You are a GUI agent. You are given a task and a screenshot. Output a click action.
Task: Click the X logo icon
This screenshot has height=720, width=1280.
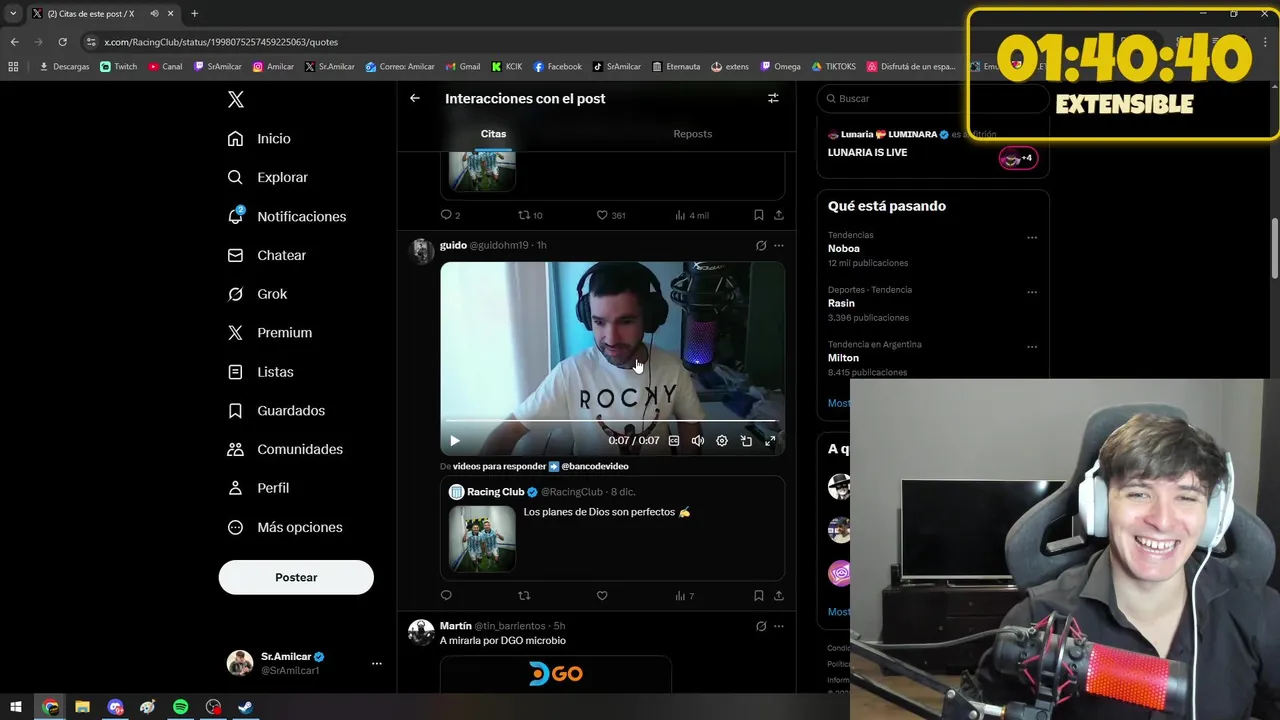(235, 99)
